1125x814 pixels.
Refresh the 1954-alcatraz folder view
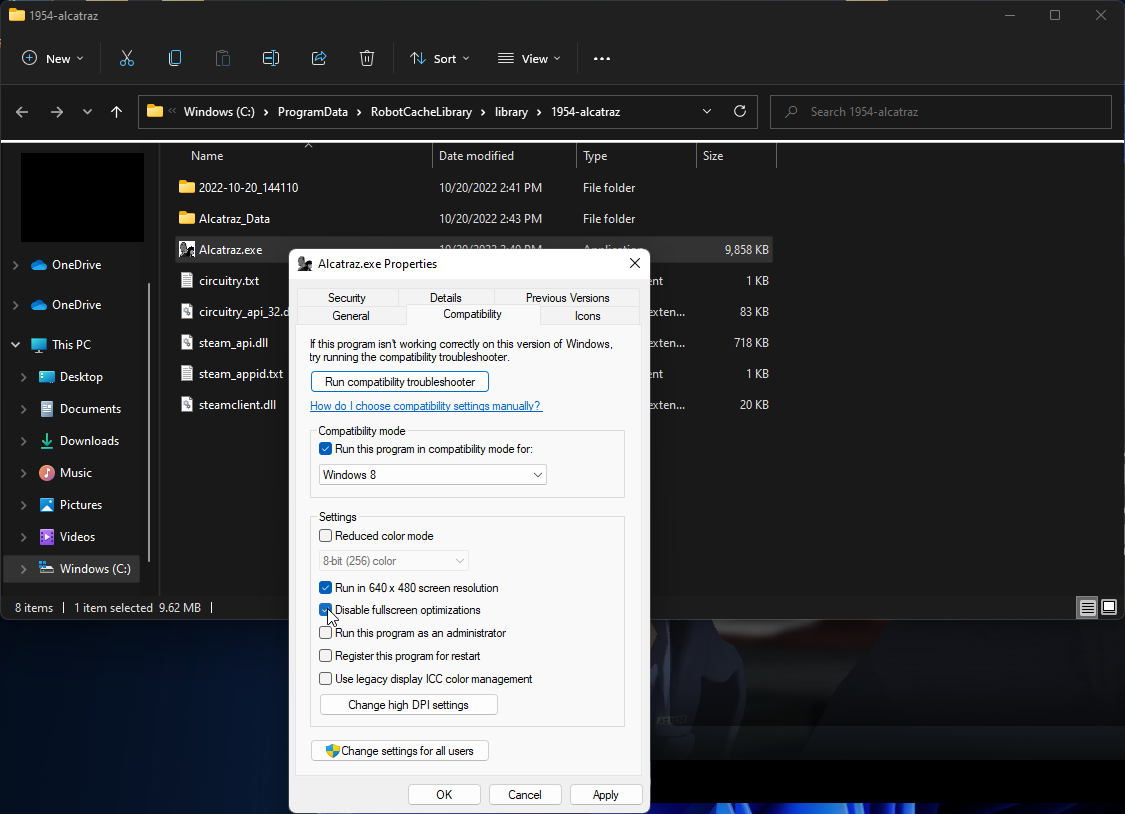click(740, 112)
